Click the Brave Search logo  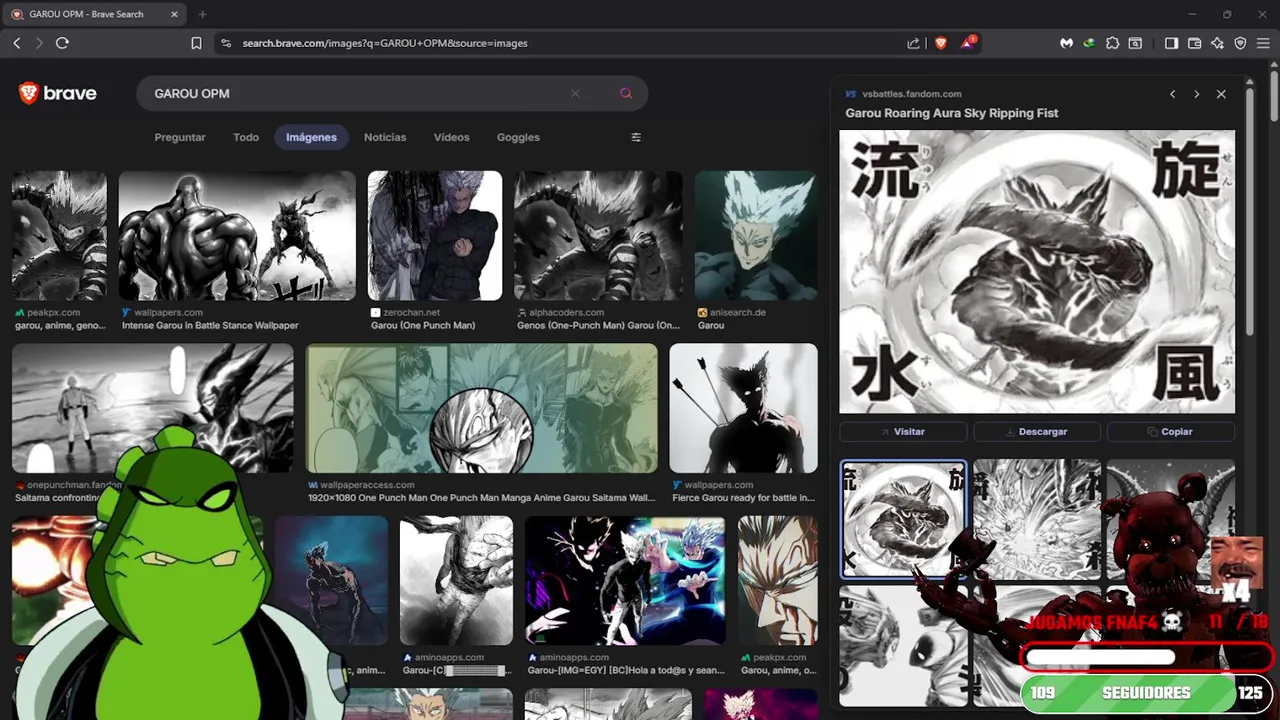click(x=58, y=93)
